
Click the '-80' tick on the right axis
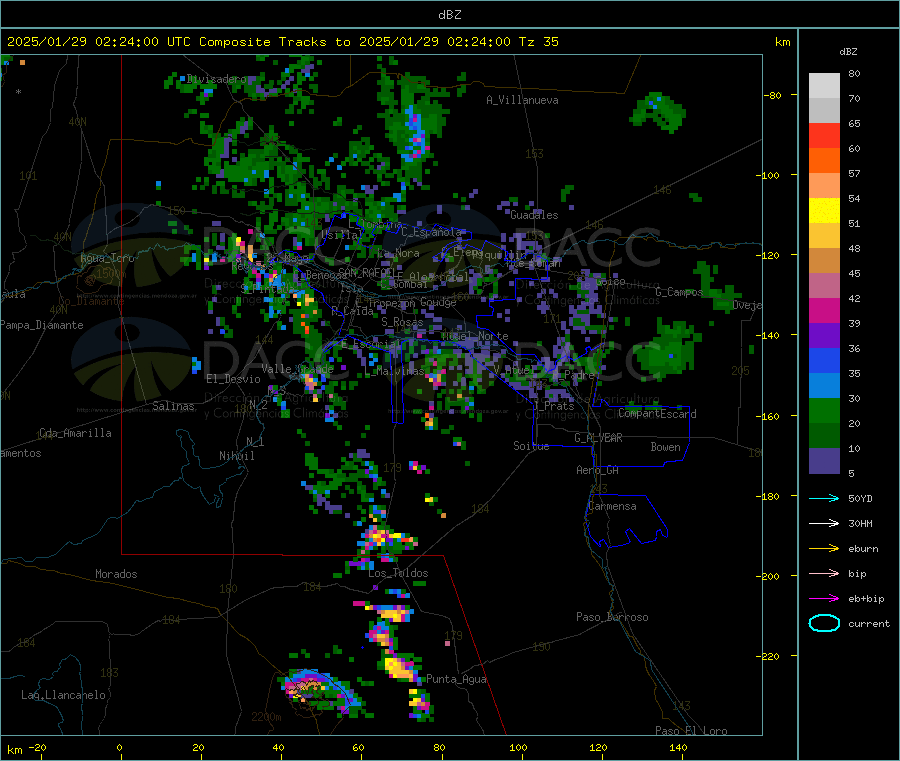(773, 95)
